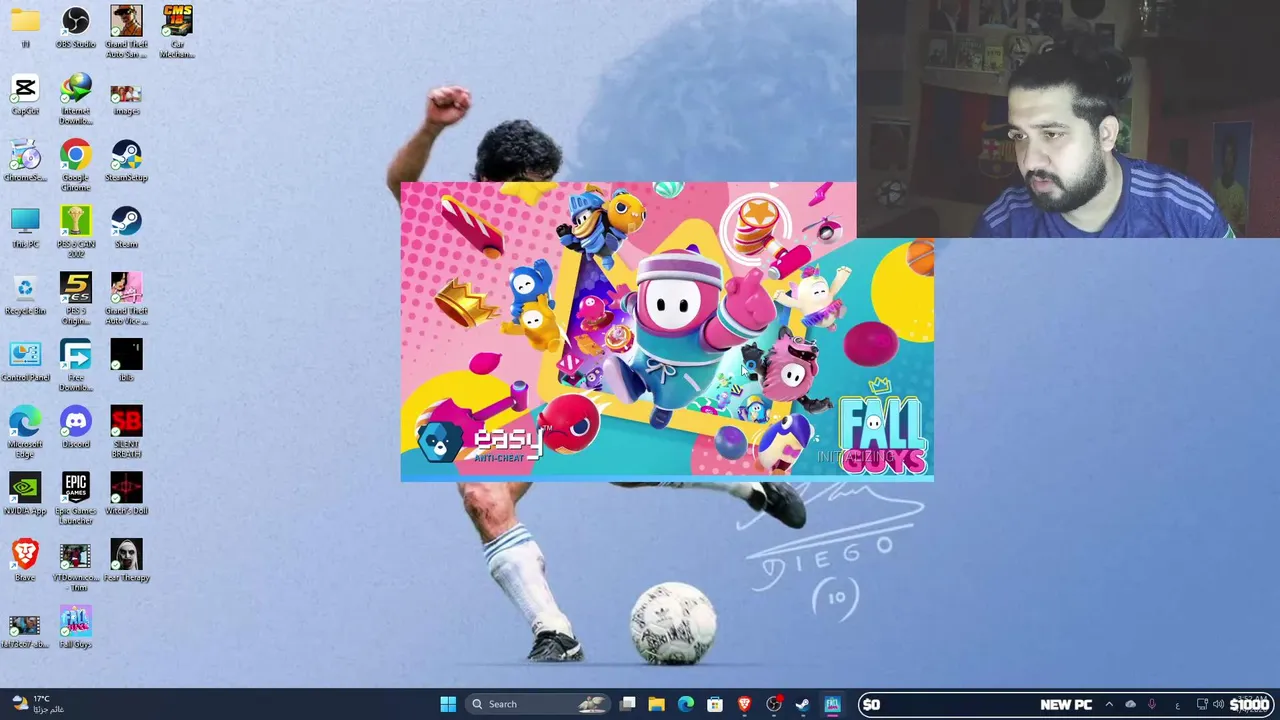This screenshot has height=720, width=1280.
Task: Open the Windows Start menu
Action: (x=448, y=704)
